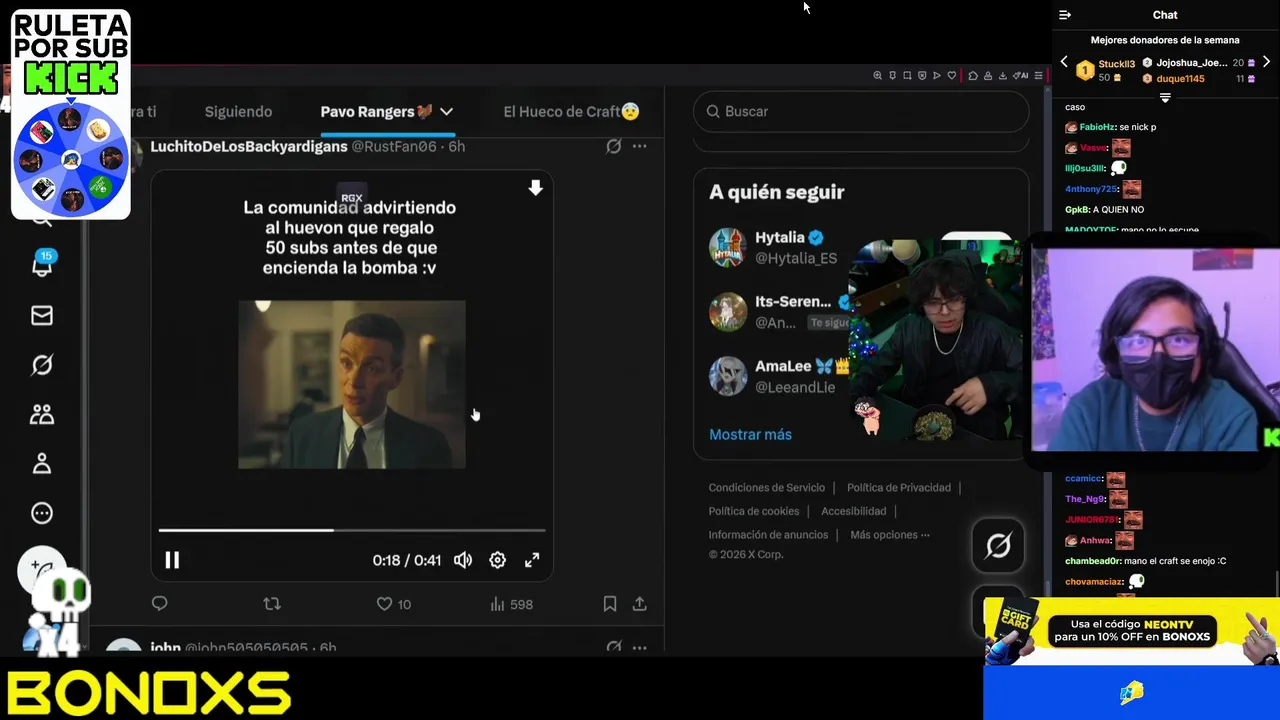
Task: Click the snapshot selection icon in toolbar
Action: coord(907,75)
